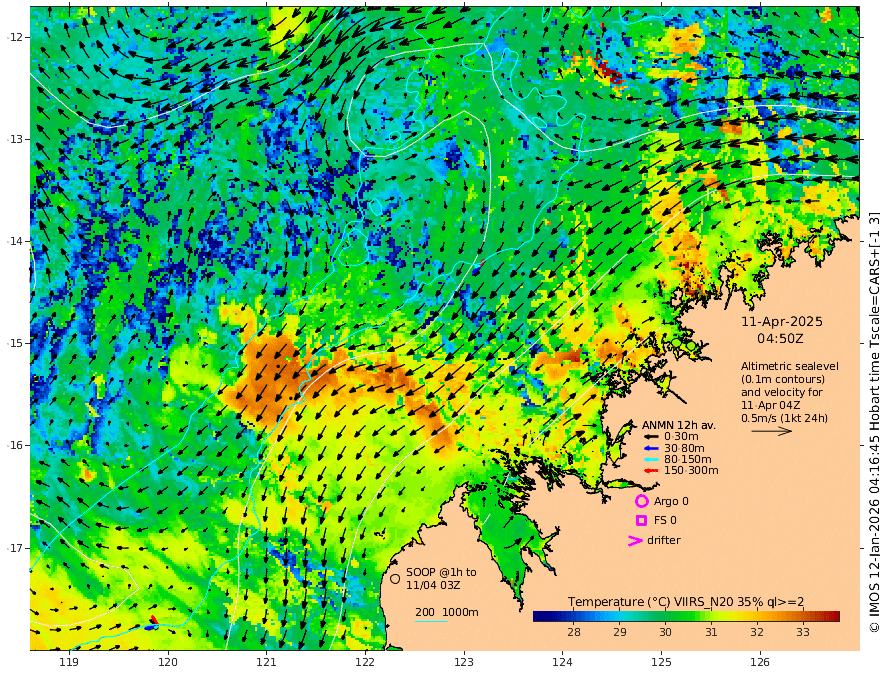Click the longitude axis label 123

[464, 663]
